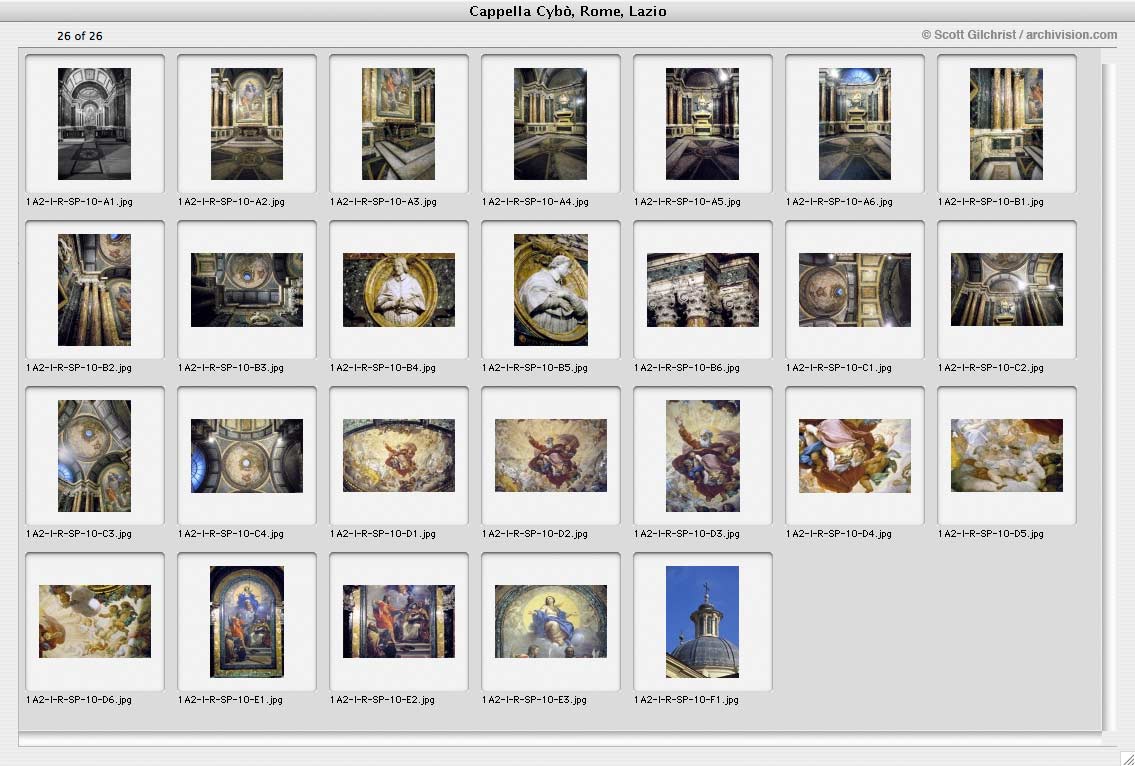
Task: Click the 1A2-I-R-SP-10-B3.jpg thumbnail
Action: pyautogui.click(x=247, y=290)
